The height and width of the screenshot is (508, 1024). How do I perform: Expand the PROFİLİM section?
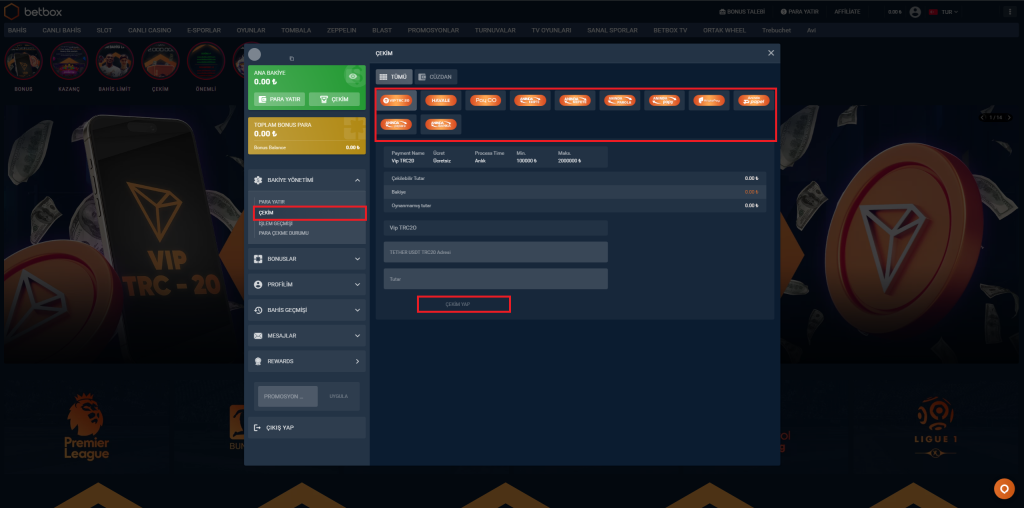(307, 285)
